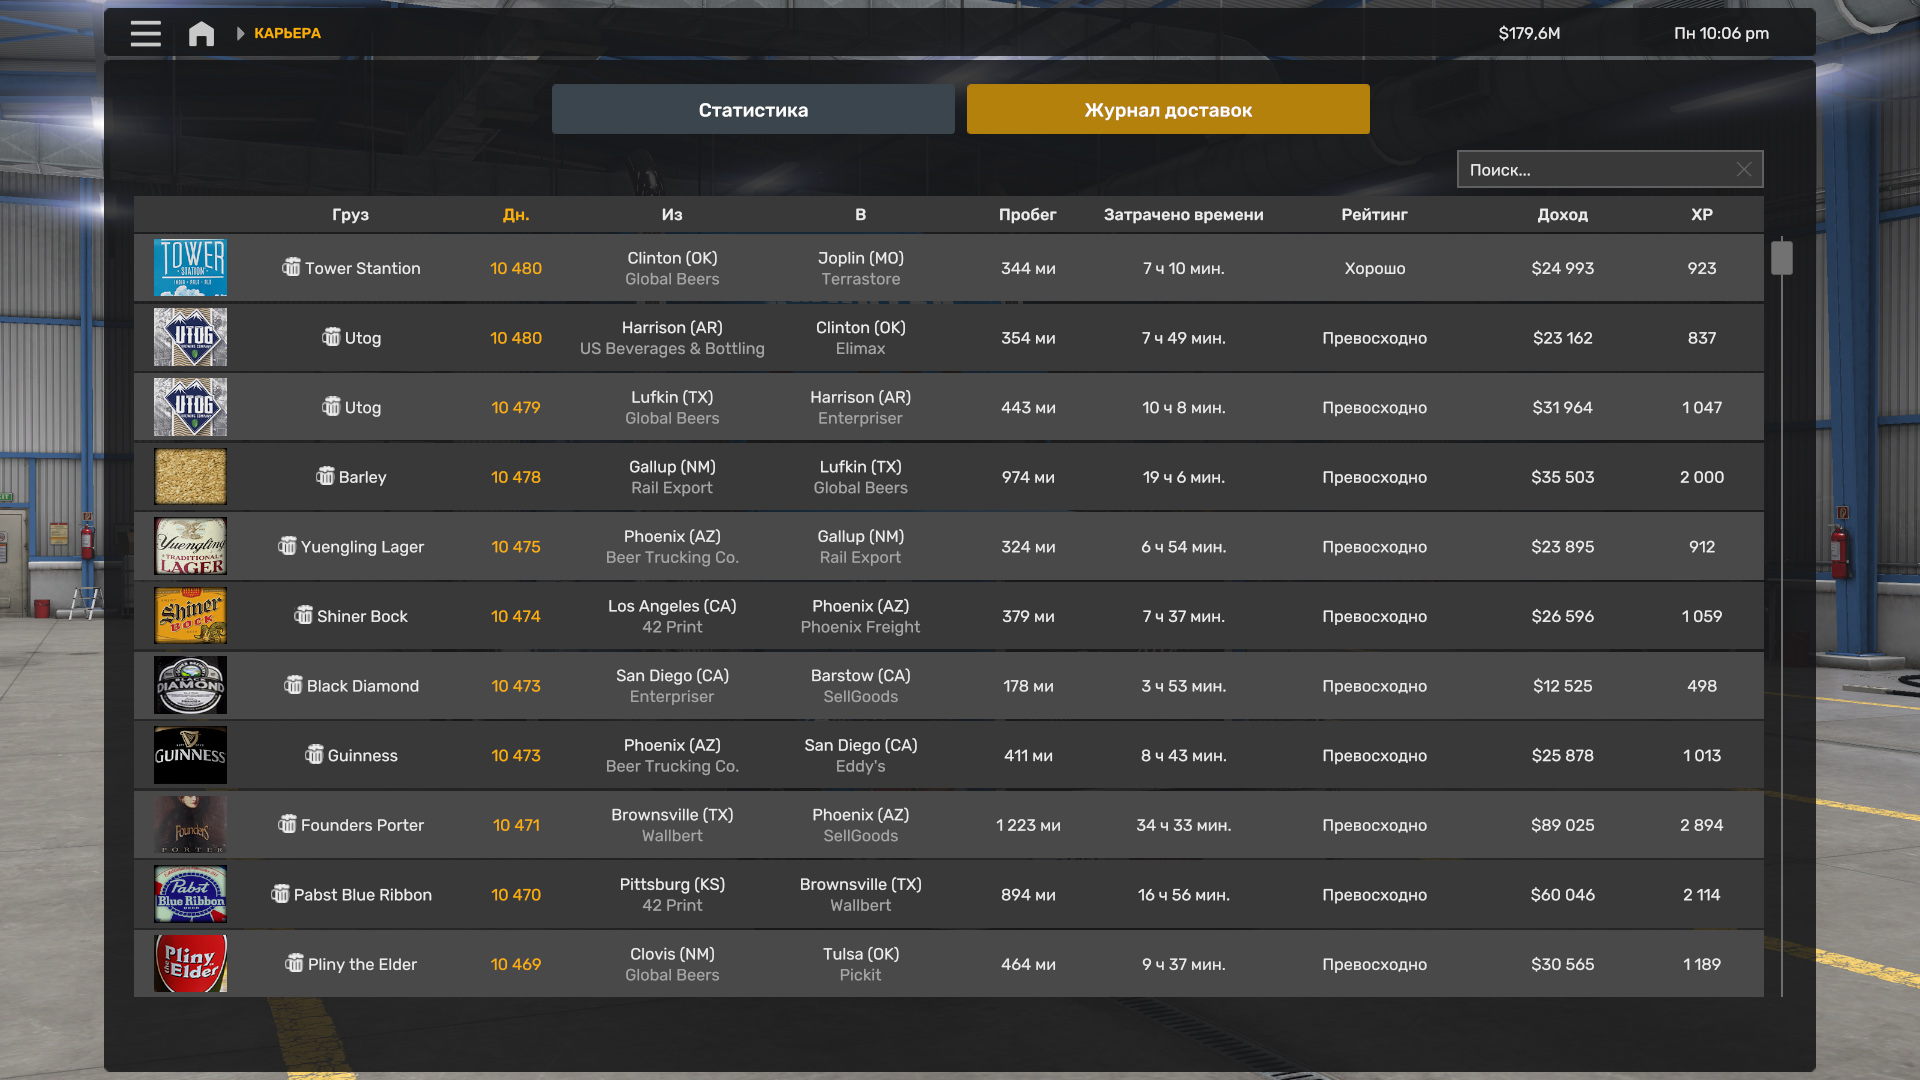
Task: Sort table by Доход column header
Action: [1562, 215]
